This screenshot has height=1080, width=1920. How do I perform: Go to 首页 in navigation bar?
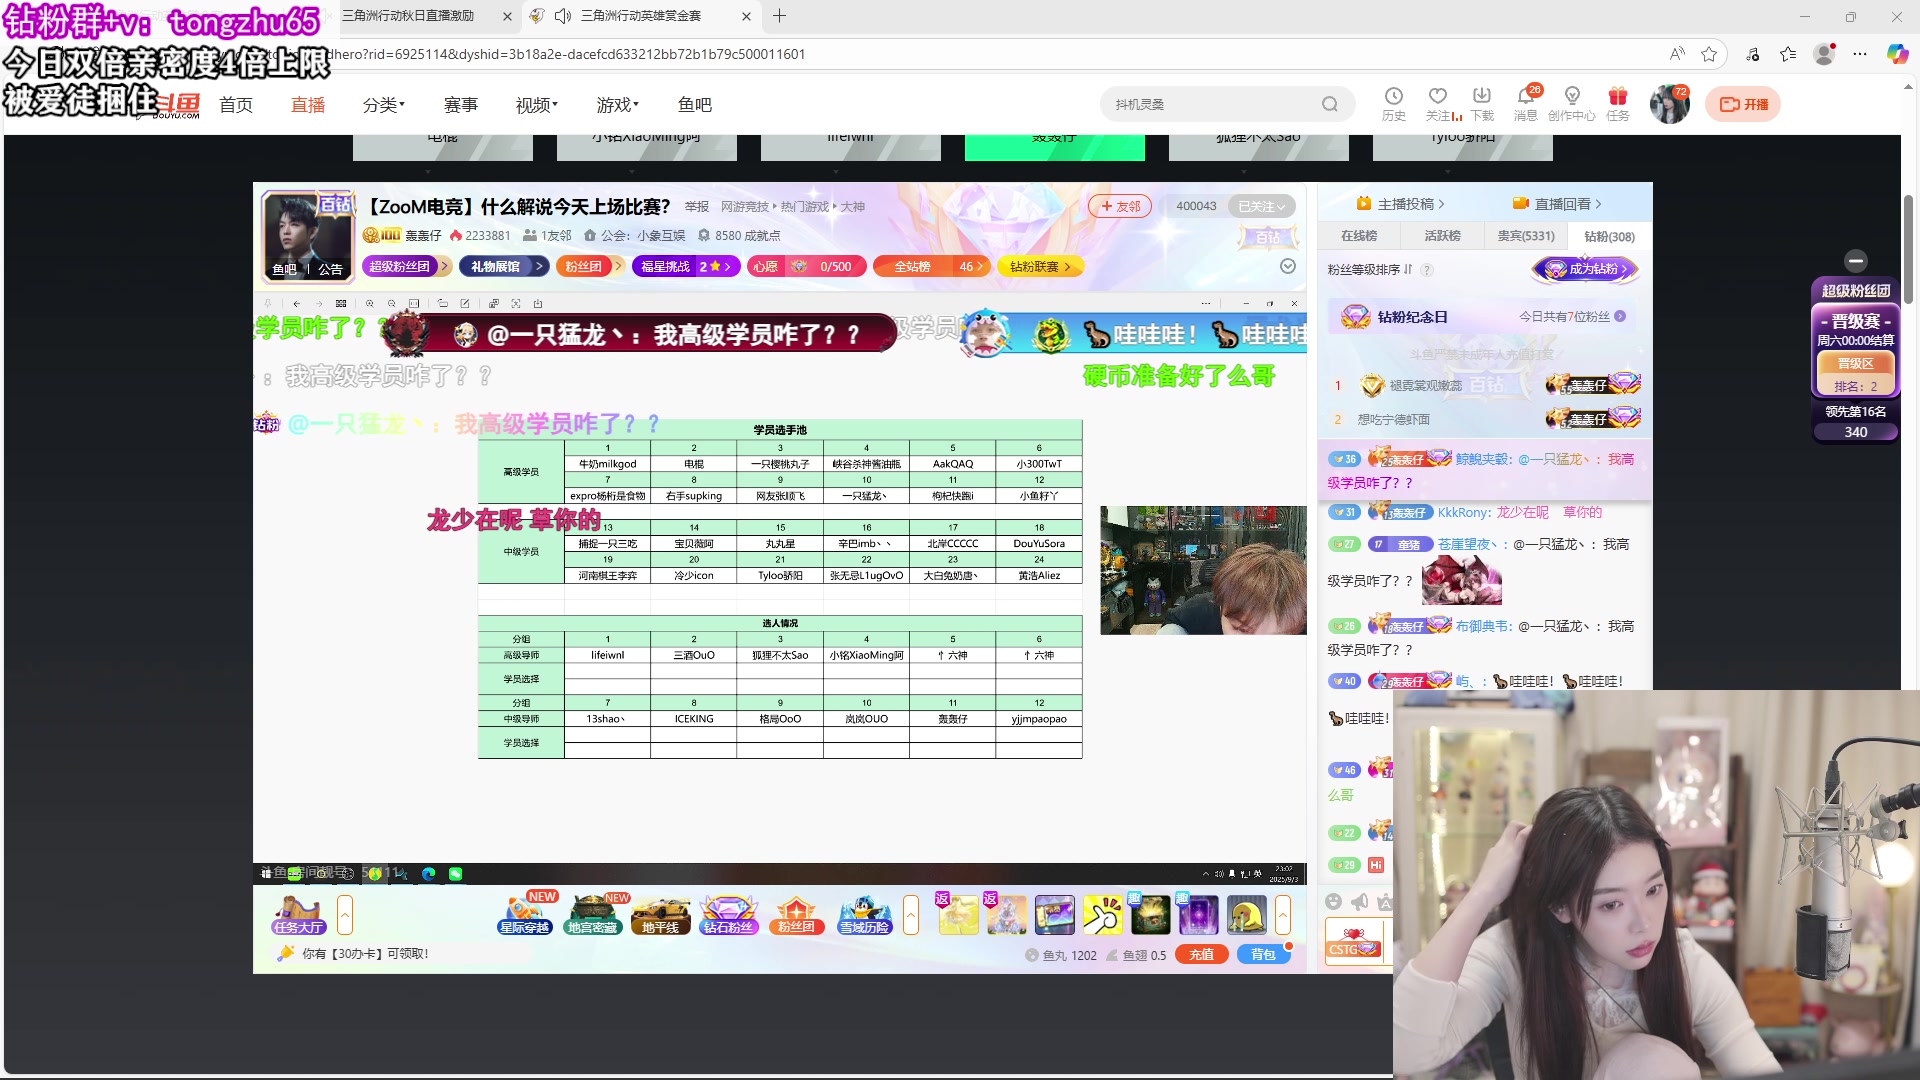click(x=236, y=105)
